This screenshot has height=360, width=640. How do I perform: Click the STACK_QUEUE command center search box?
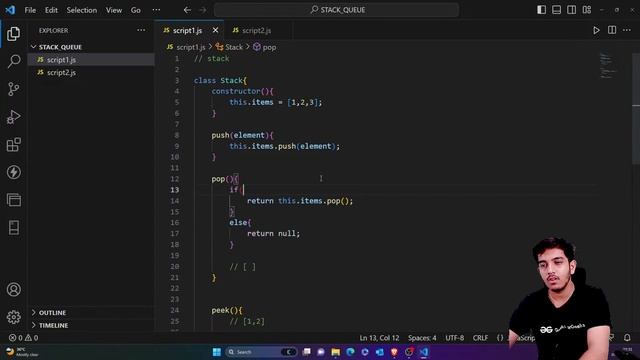(x=336, y=10)
